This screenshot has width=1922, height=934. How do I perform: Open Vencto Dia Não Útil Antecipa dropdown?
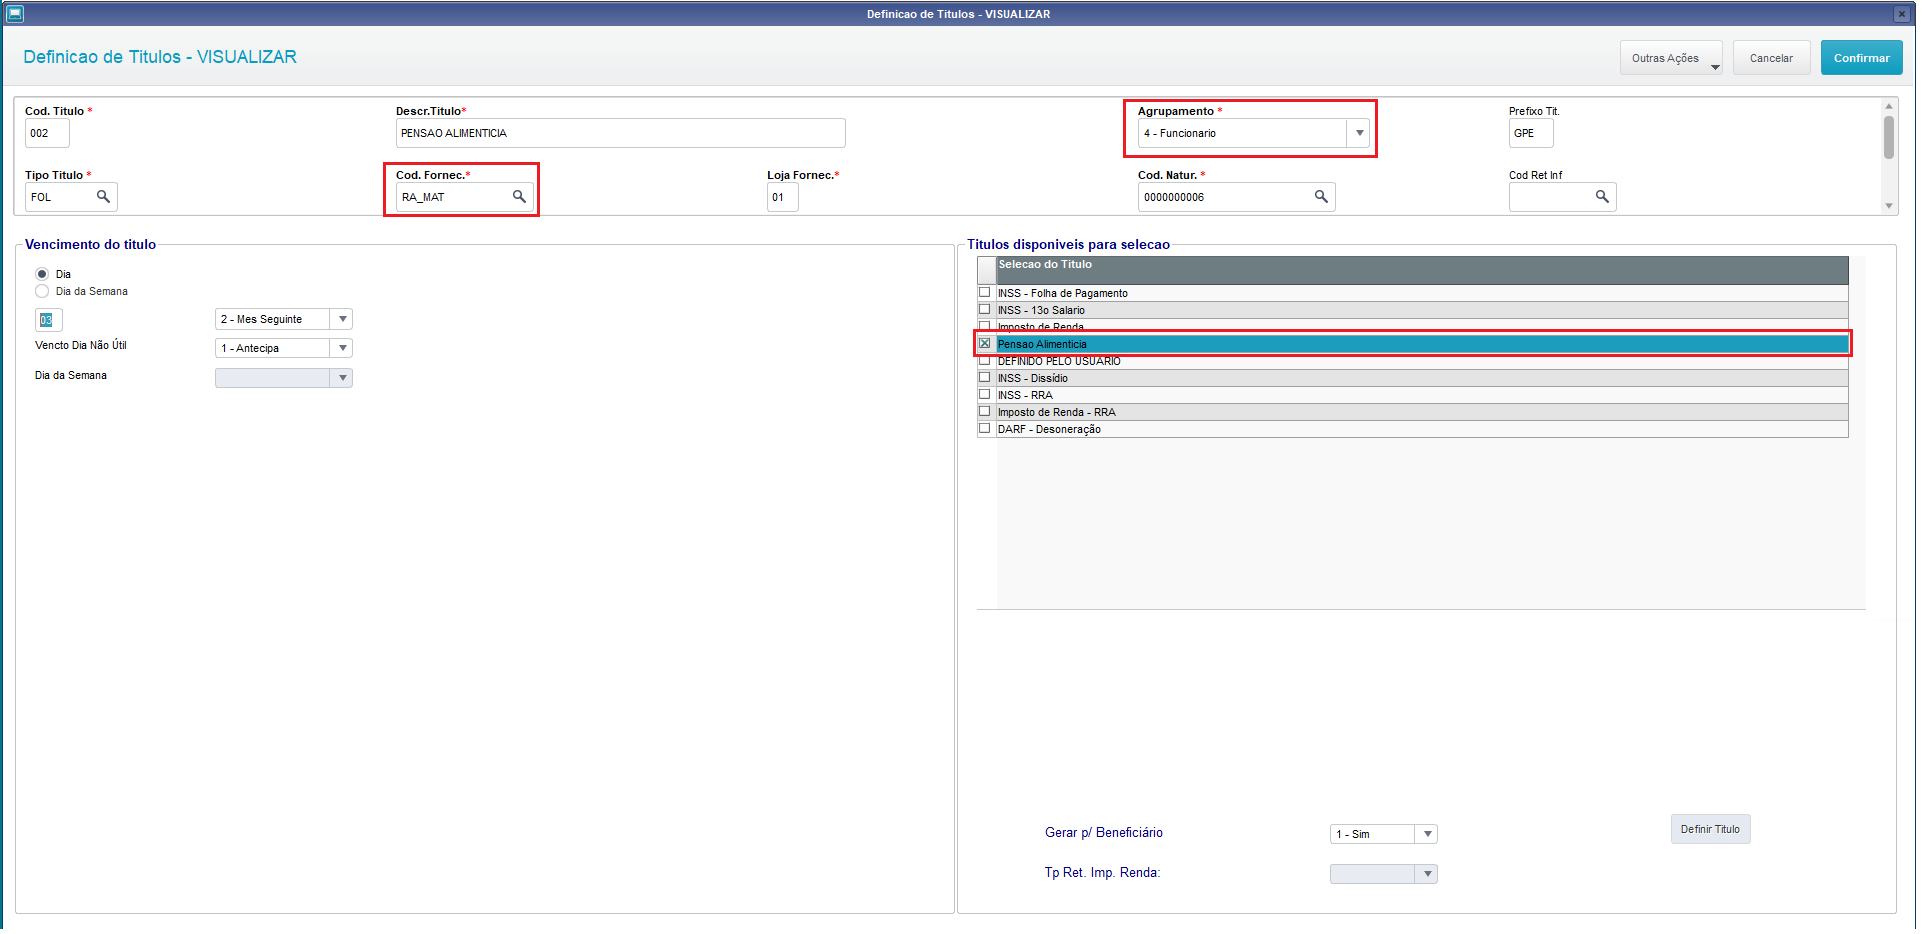(342, 348)
